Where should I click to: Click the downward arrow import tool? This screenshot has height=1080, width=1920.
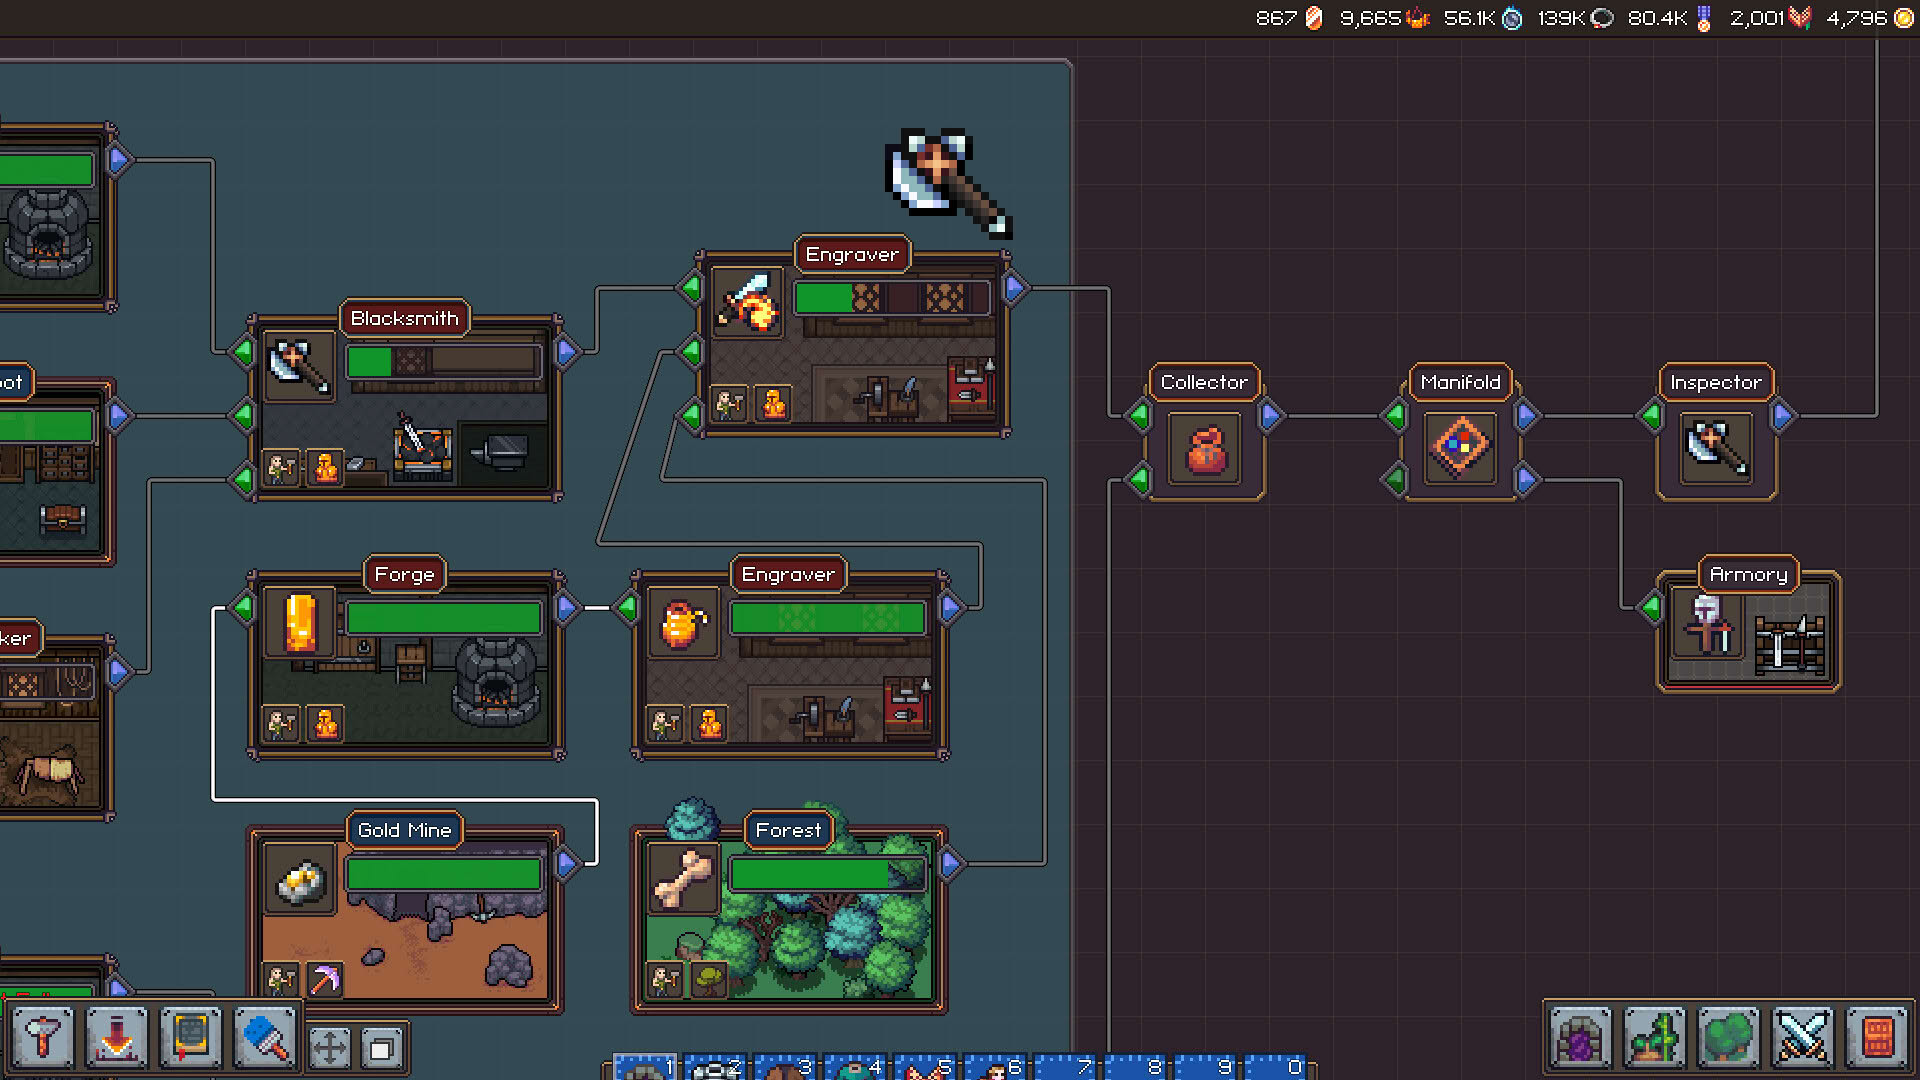pyautogui.click(x=116, y=1037)
